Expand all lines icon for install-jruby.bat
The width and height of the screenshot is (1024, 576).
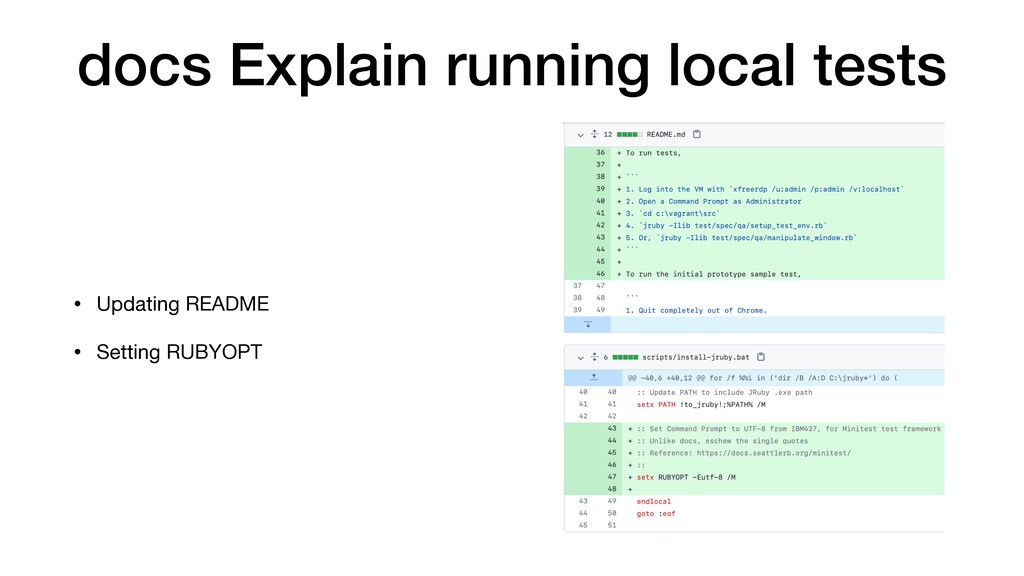(x=594, y=357)
